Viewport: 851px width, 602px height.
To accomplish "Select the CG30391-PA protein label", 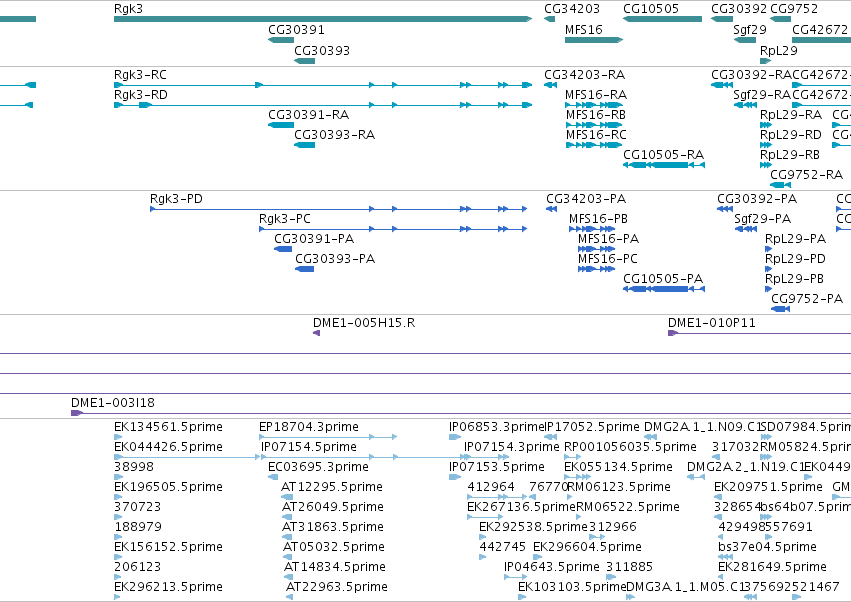I will [314, 239].
